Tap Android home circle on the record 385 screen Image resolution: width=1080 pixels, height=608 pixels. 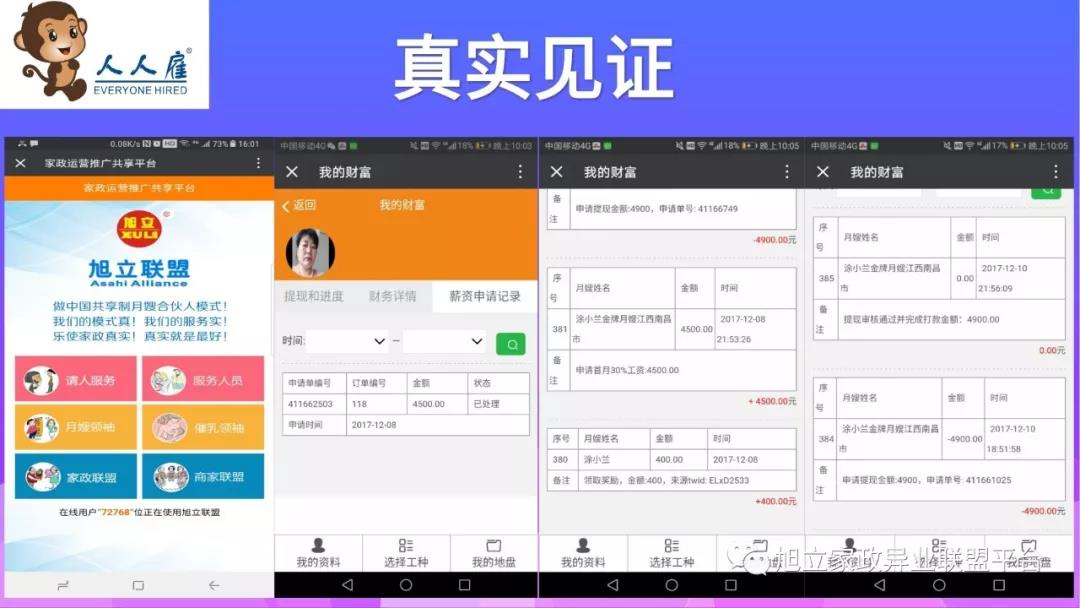point(939,585)
